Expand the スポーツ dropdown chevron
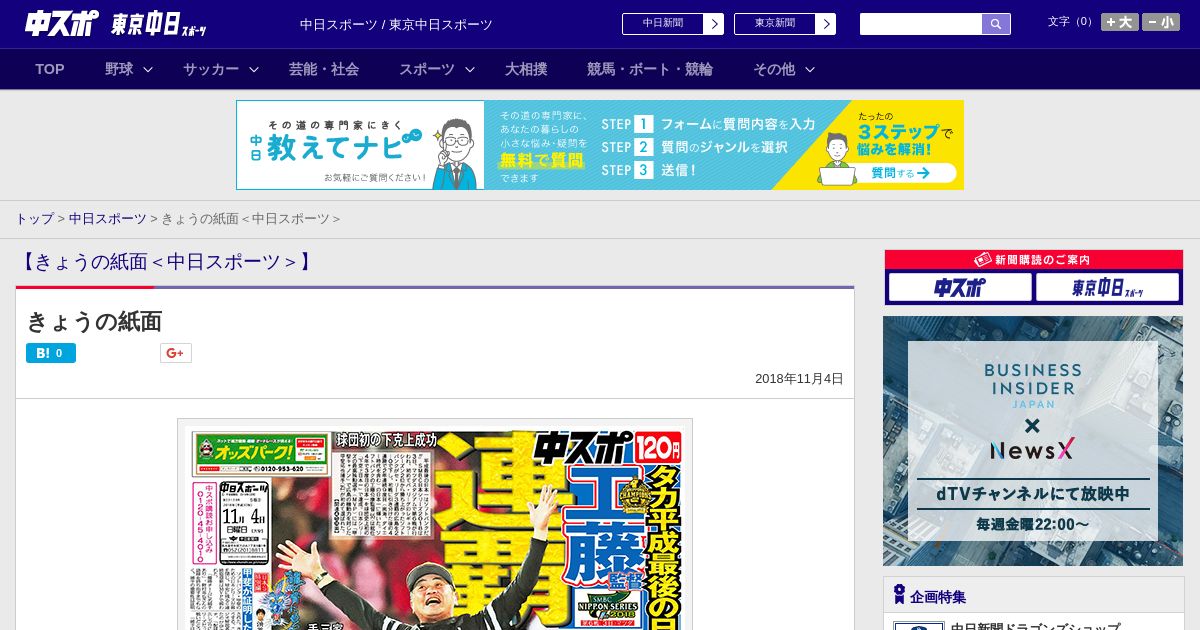Screen dimensions: 1200x630 [x=470, y=69]
